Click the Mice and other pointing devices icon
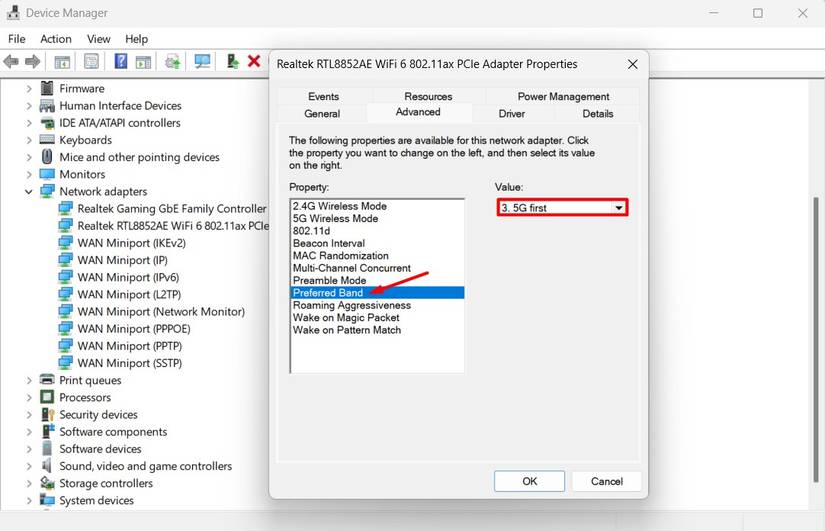The image size is (825, 531). click(x=47, y=157)
